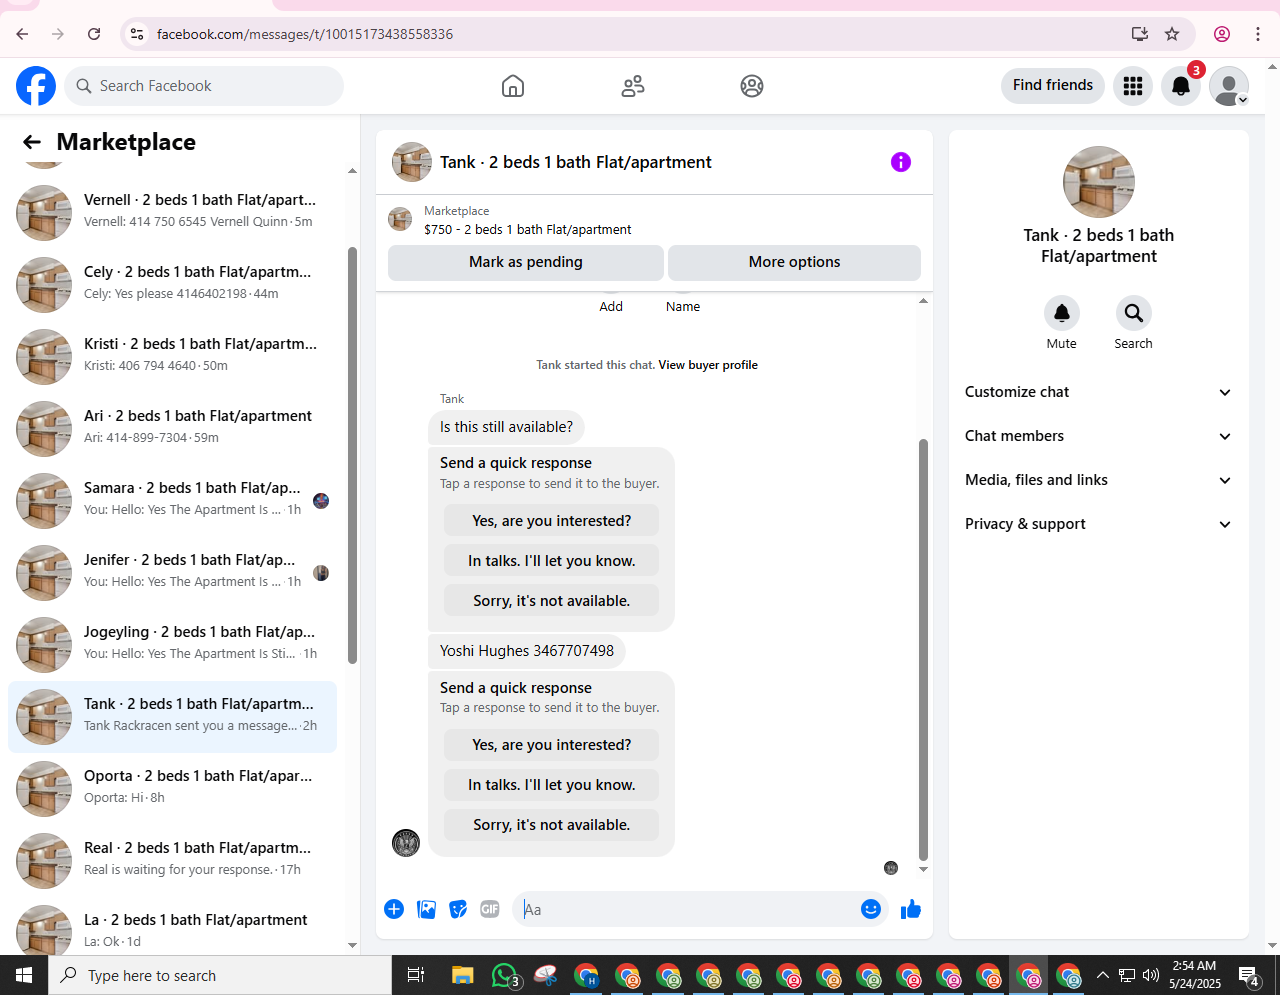Open the Windows Start menu
The image size is (1280, 995).
point(24,975)
